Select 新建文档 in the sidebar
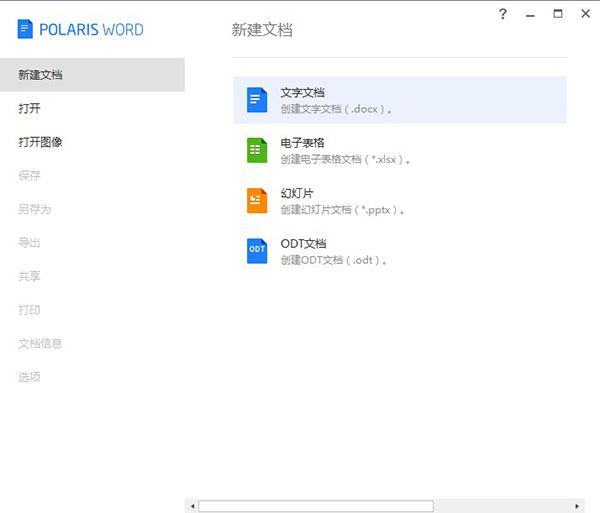Viewport: 600px width, 513px height. pos(41,75)
